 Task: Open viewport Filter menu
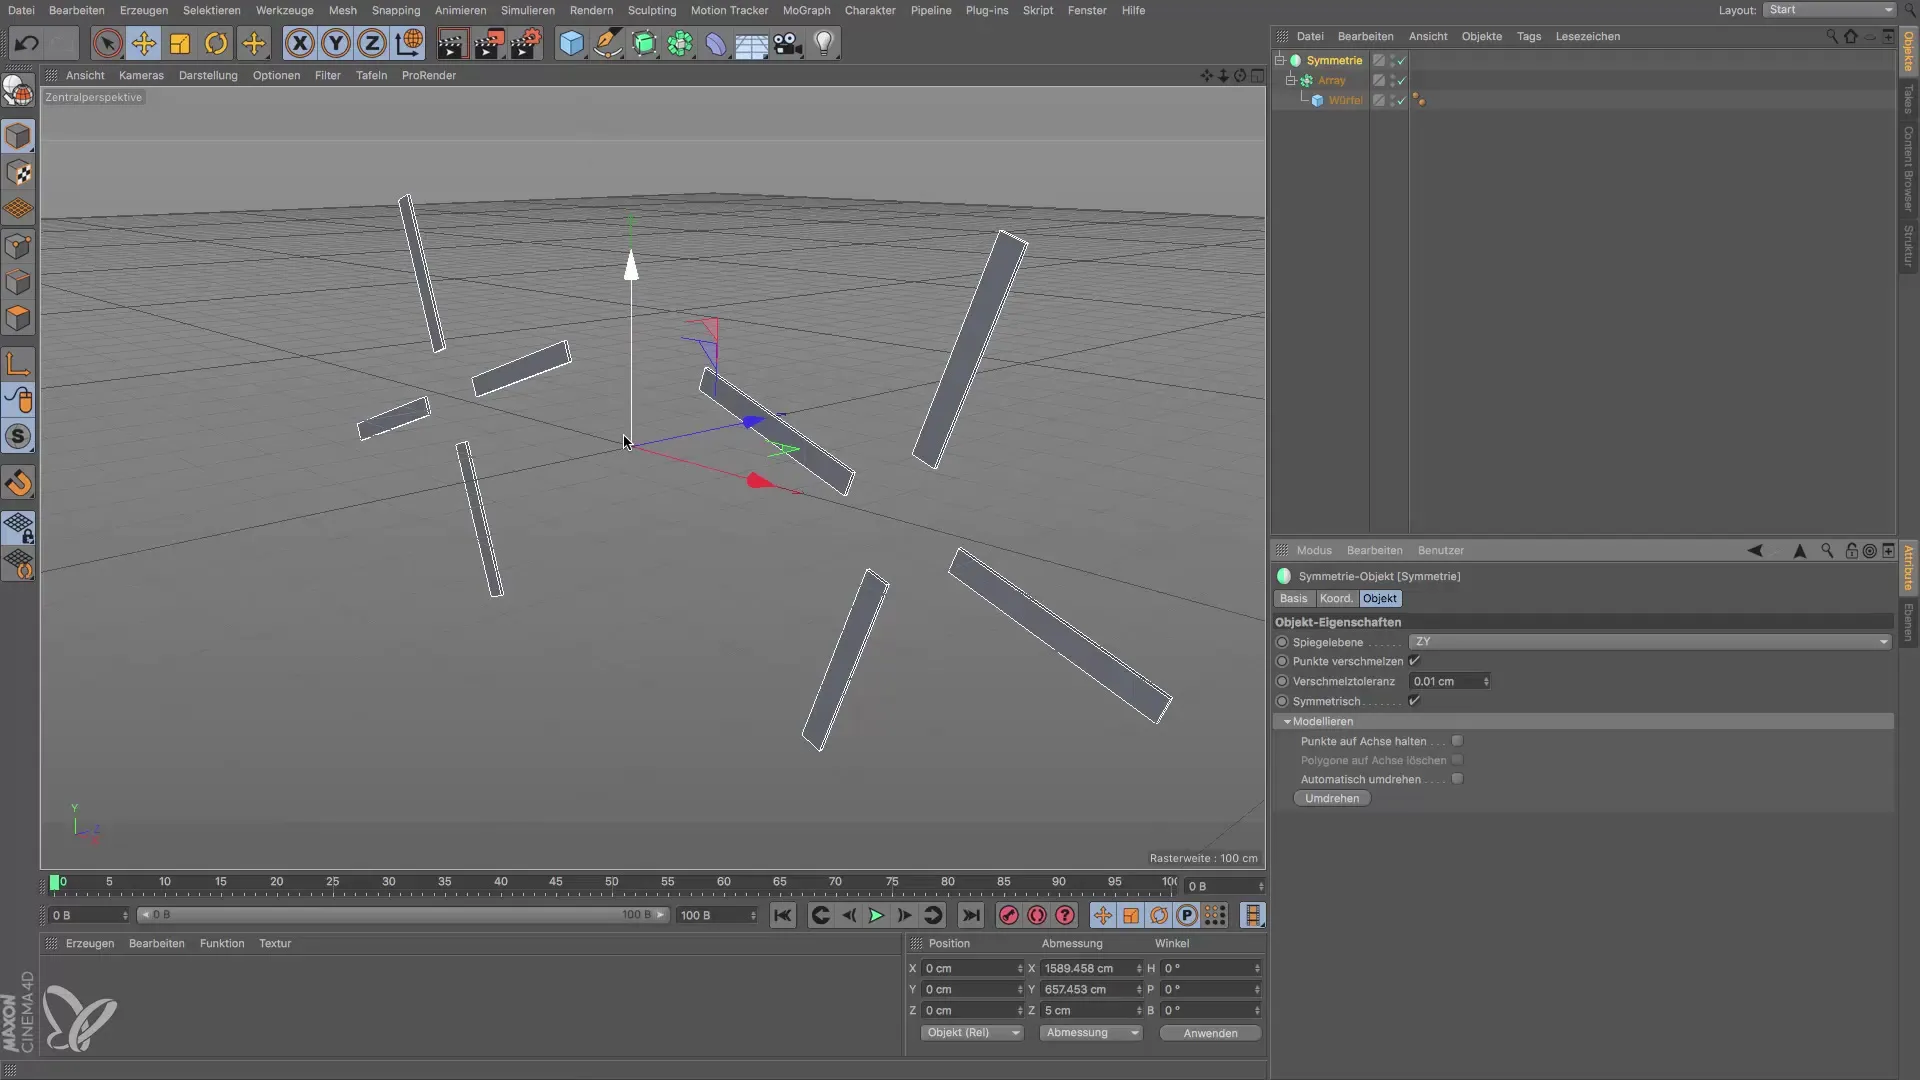point(328,75)
